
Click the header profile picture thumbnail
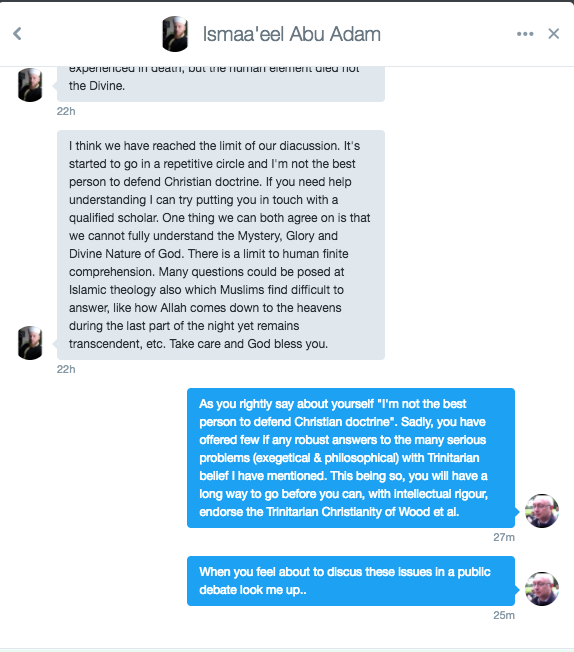coord(175,34)
